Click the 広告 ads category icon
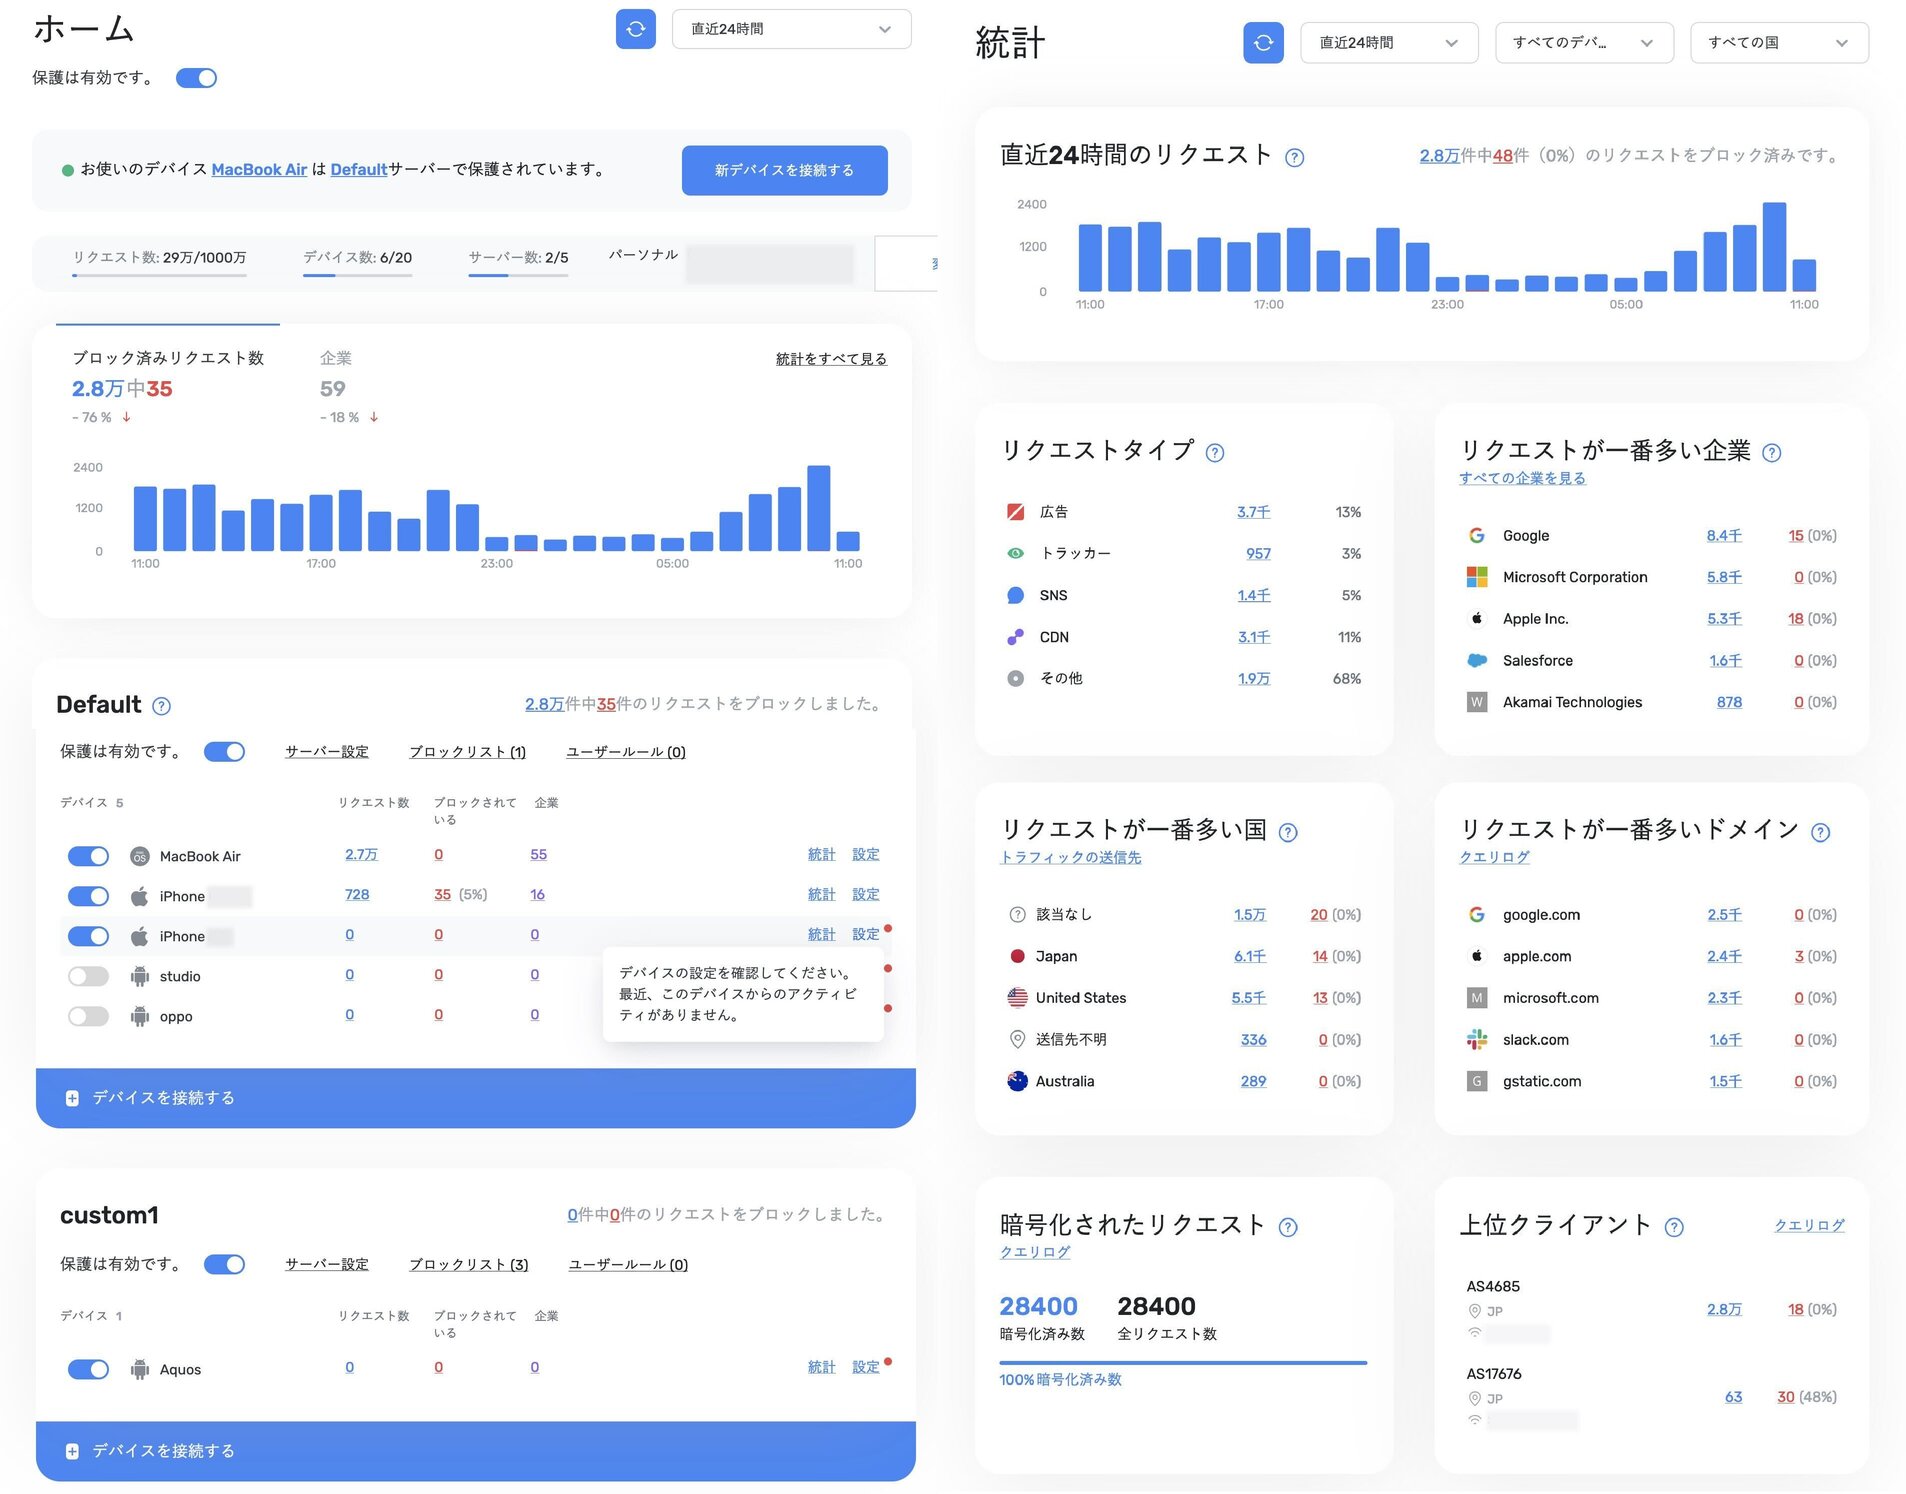Image resolution: width=1906 pixels, height=1494 pixels. click(x=1014, y=511)
